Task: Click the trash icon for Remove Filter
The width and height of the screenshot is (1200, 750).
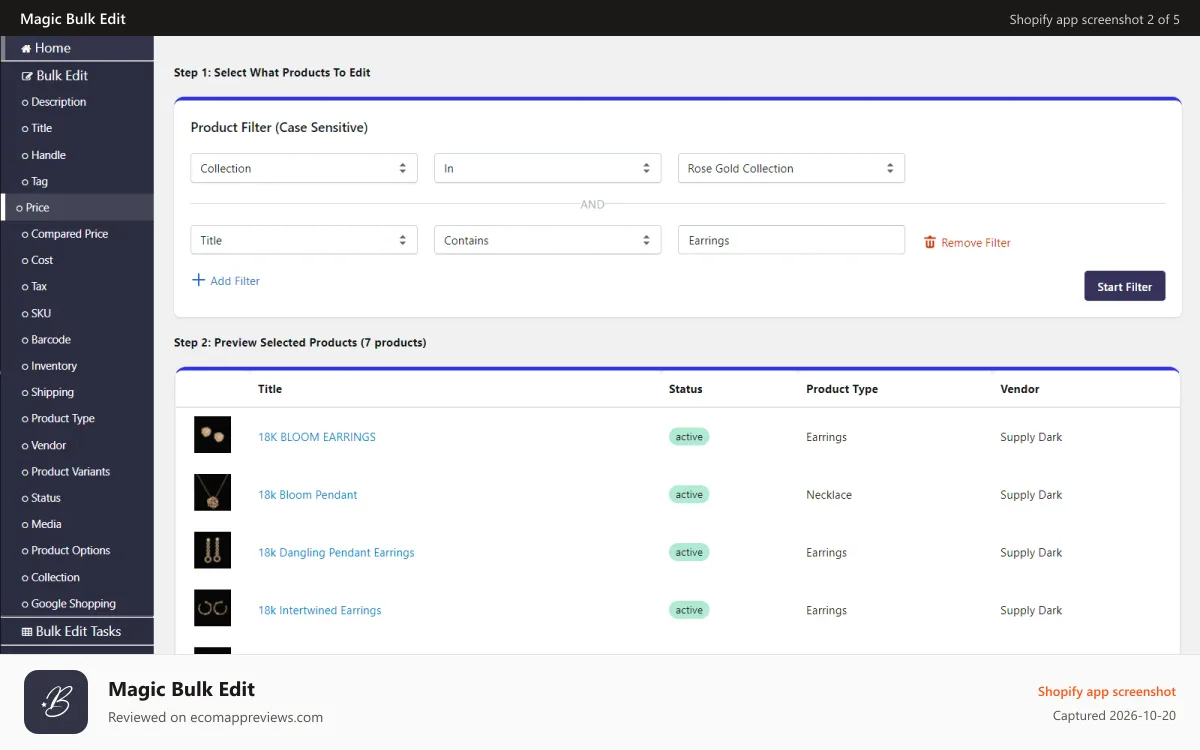Action: tap(930, 242)
